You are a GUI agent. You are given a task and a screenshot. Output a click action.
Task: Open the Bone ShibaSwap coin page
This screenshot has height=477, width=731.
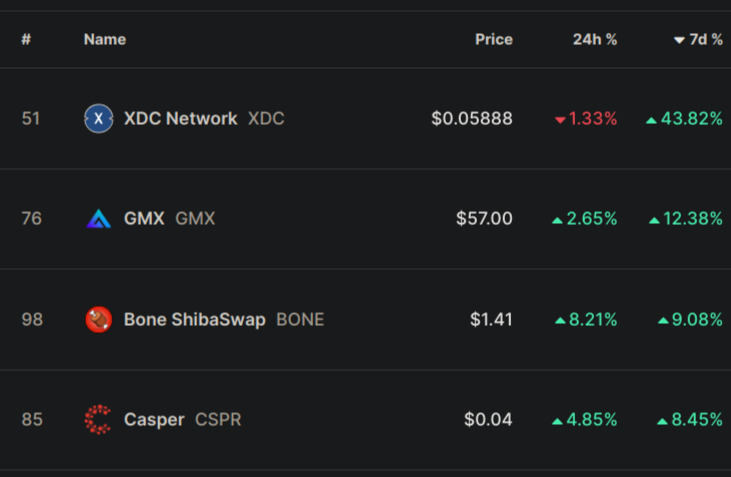pos(195,319)
